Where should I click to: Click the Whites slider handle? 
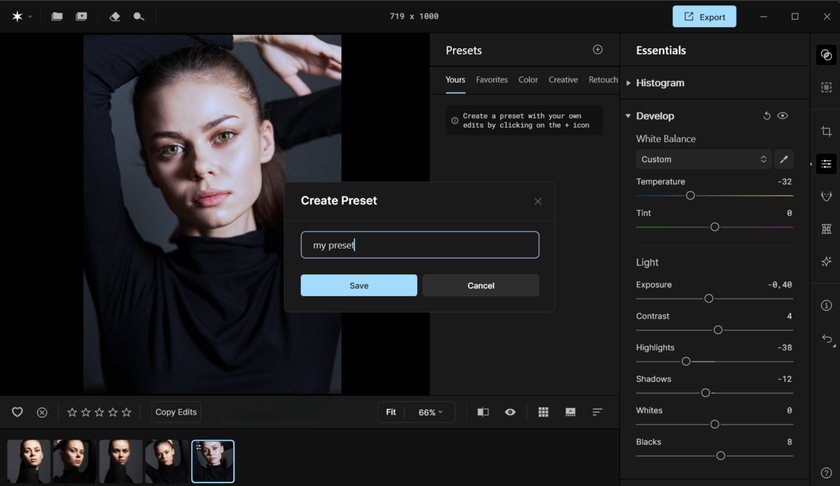(715, 424)
